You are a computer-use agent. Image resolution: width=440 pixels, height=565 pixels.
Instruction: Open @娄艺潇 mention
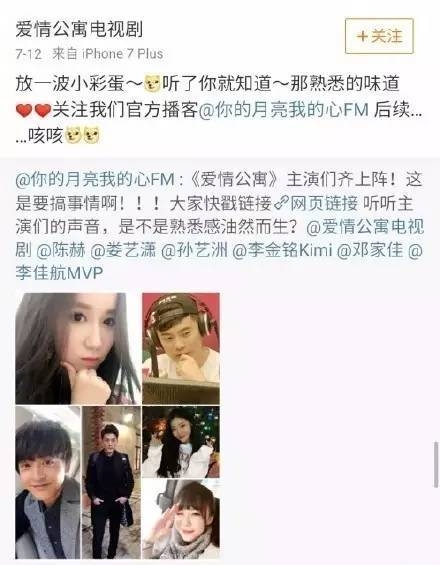tap(123, 250)
